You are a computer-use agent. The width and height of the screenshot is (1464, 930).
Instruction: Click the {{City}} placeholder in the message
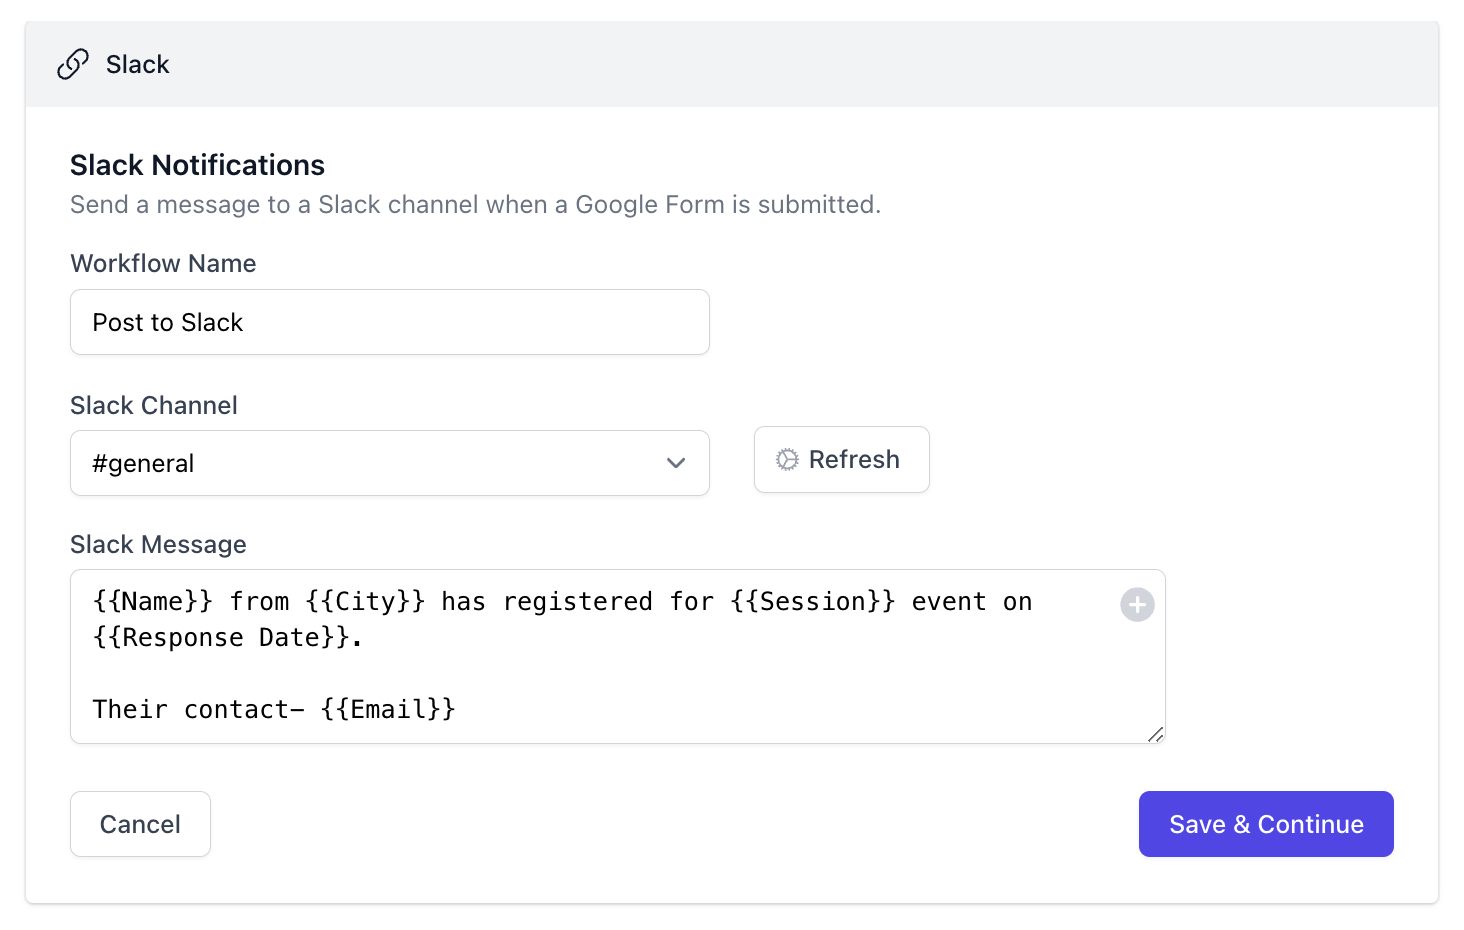pos(365,601)
